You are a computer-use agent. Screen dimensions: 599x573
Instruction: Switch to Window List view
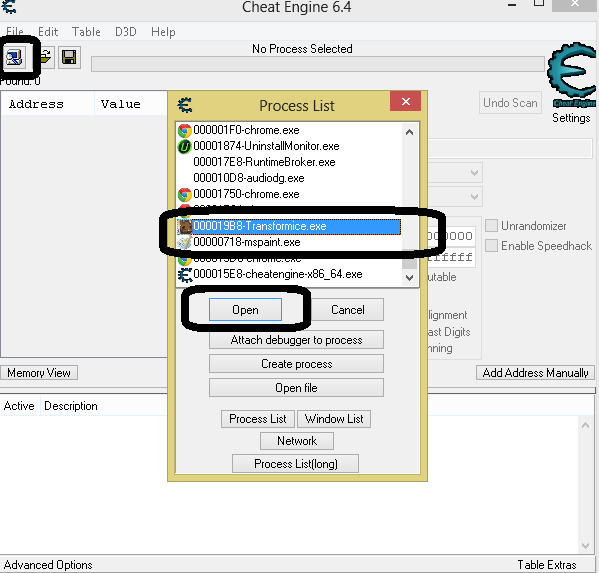point(334,419)
